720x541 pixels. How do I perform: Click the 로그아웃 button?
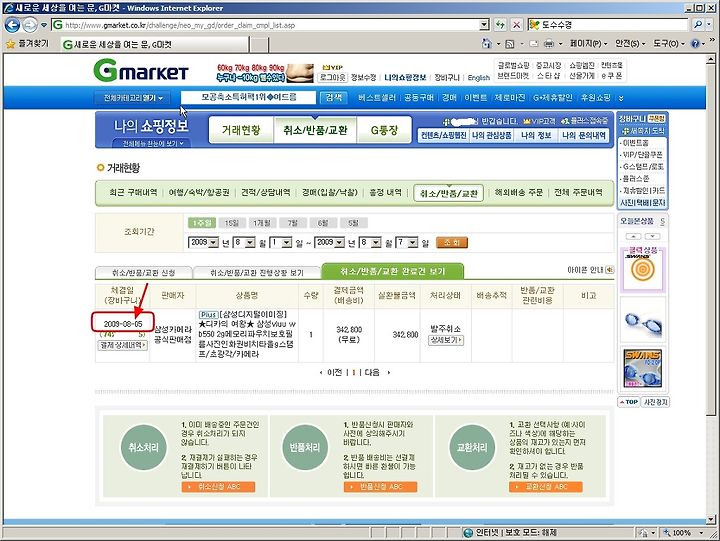332,78
